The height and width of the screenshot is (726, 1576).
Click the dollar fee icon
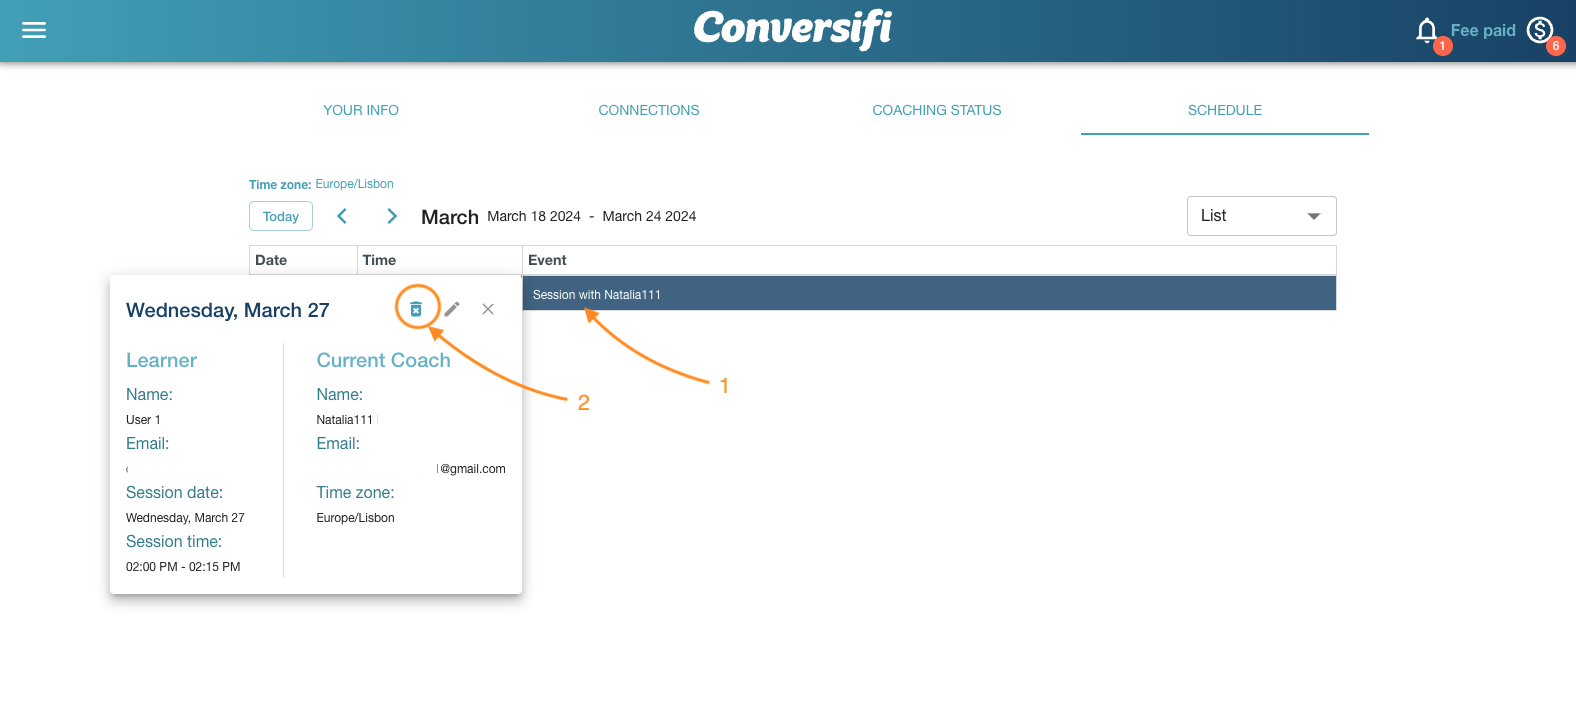1540,31
